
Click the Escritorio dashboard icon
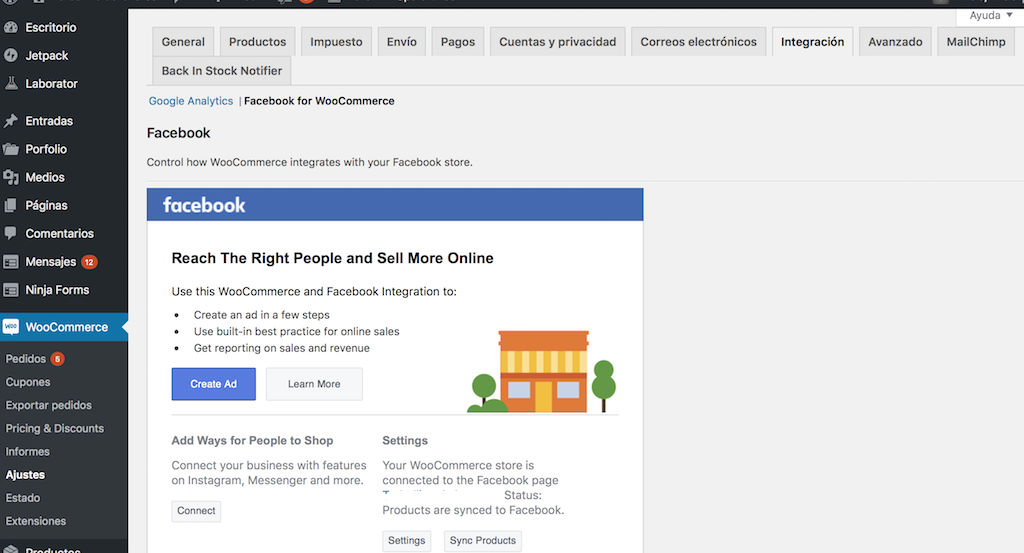point(10,27)
